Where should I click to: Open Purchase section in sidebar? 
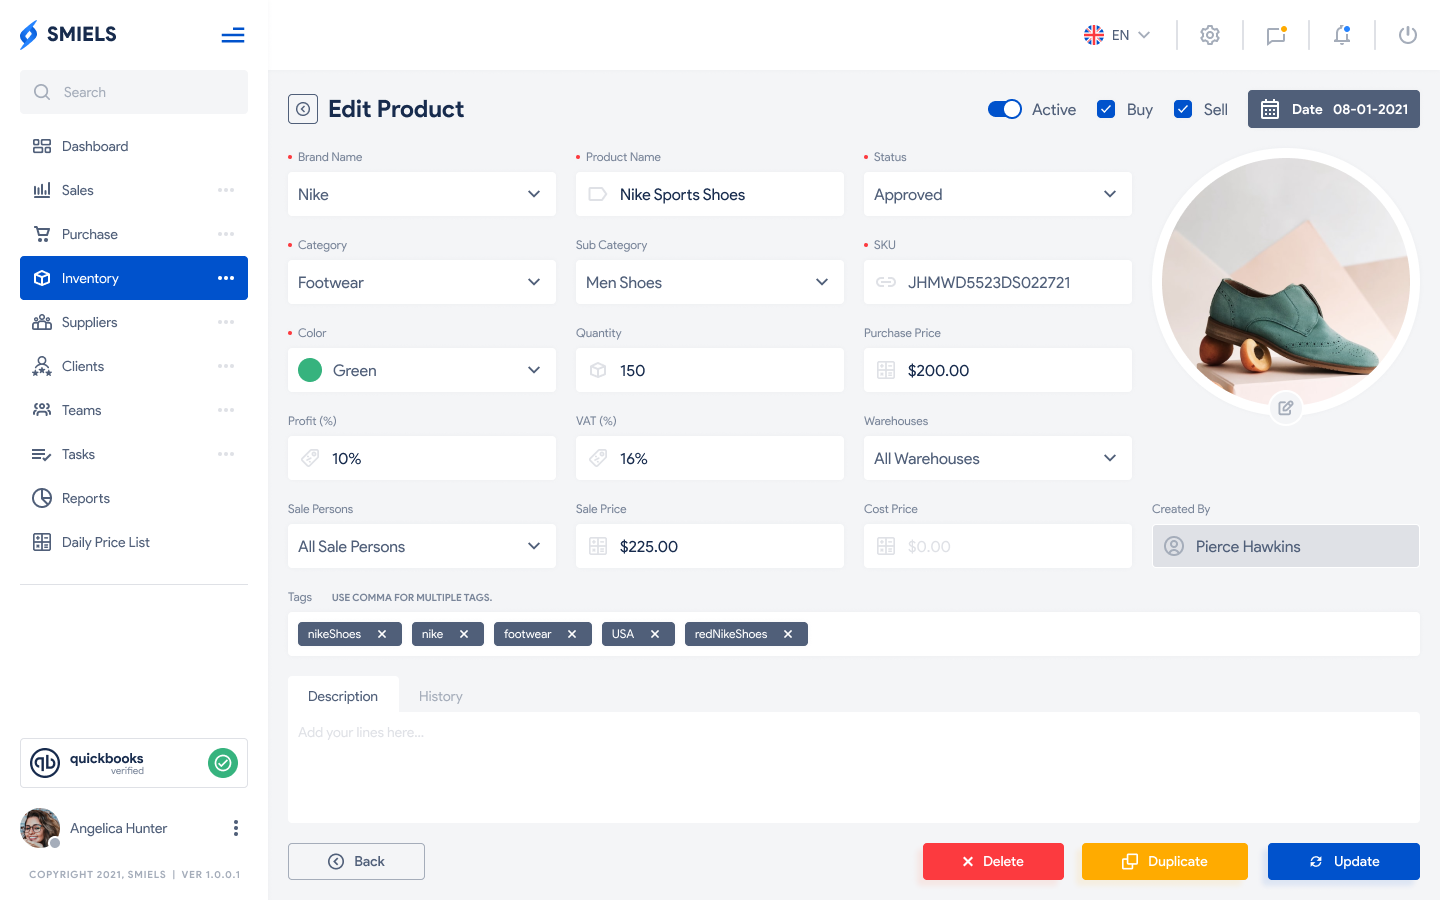click(x=134, y=234)
